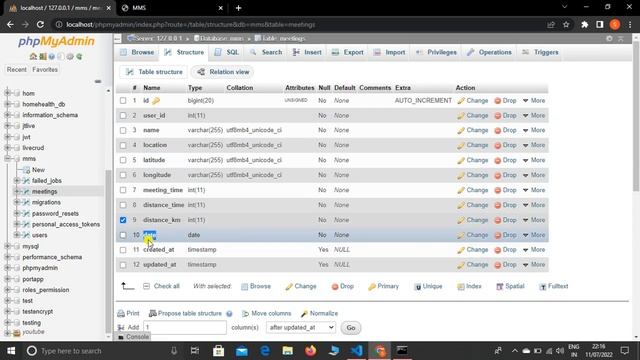640x360 pixels.
Task: Expand the users table tree node
Action: click(17, 235)
